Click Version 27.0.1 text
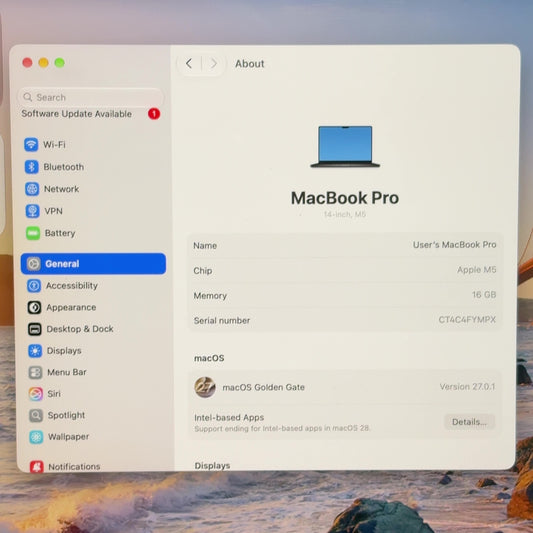The height and width of the screenshot is (533, 533). [467, 387]
